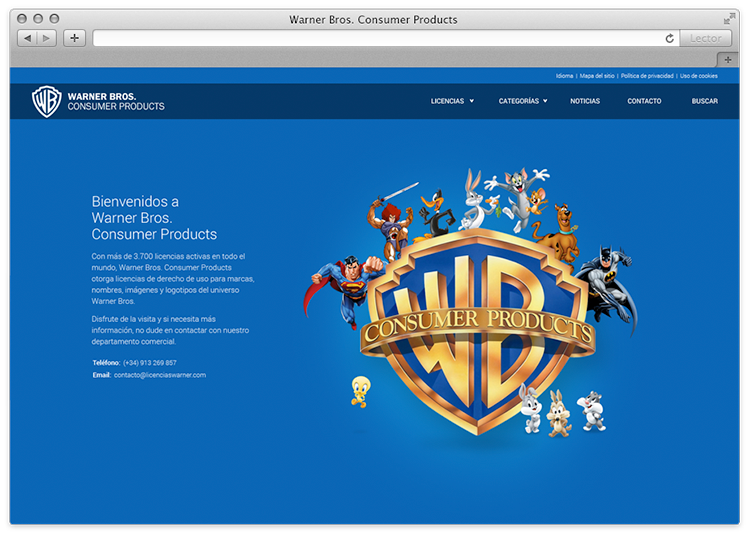Open the Contacto menu item
Image resolution: width=750 pixels, height=538 pixels.
pos(644,101)
